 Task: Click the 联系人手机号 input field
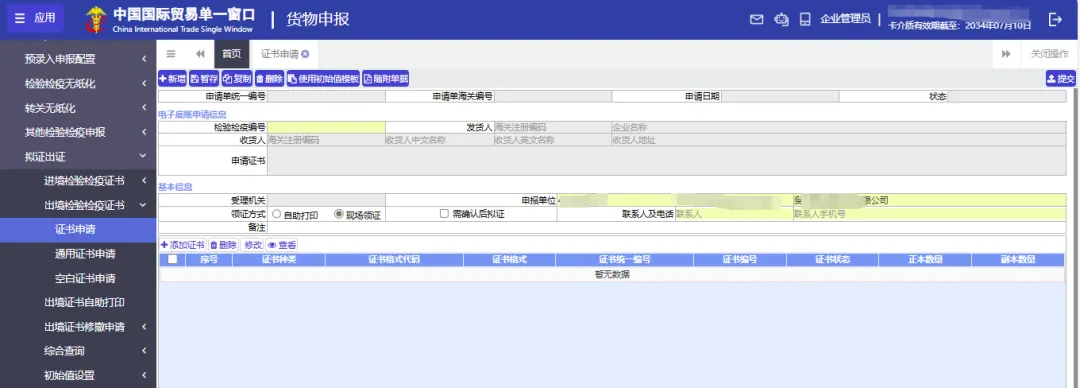[930, 214]
